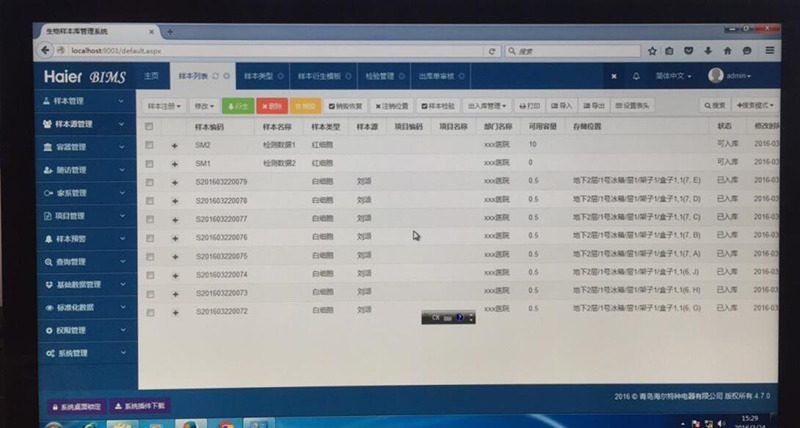Check the select-all checkbox in table header

pyautogui.click(x=149, y=127)
